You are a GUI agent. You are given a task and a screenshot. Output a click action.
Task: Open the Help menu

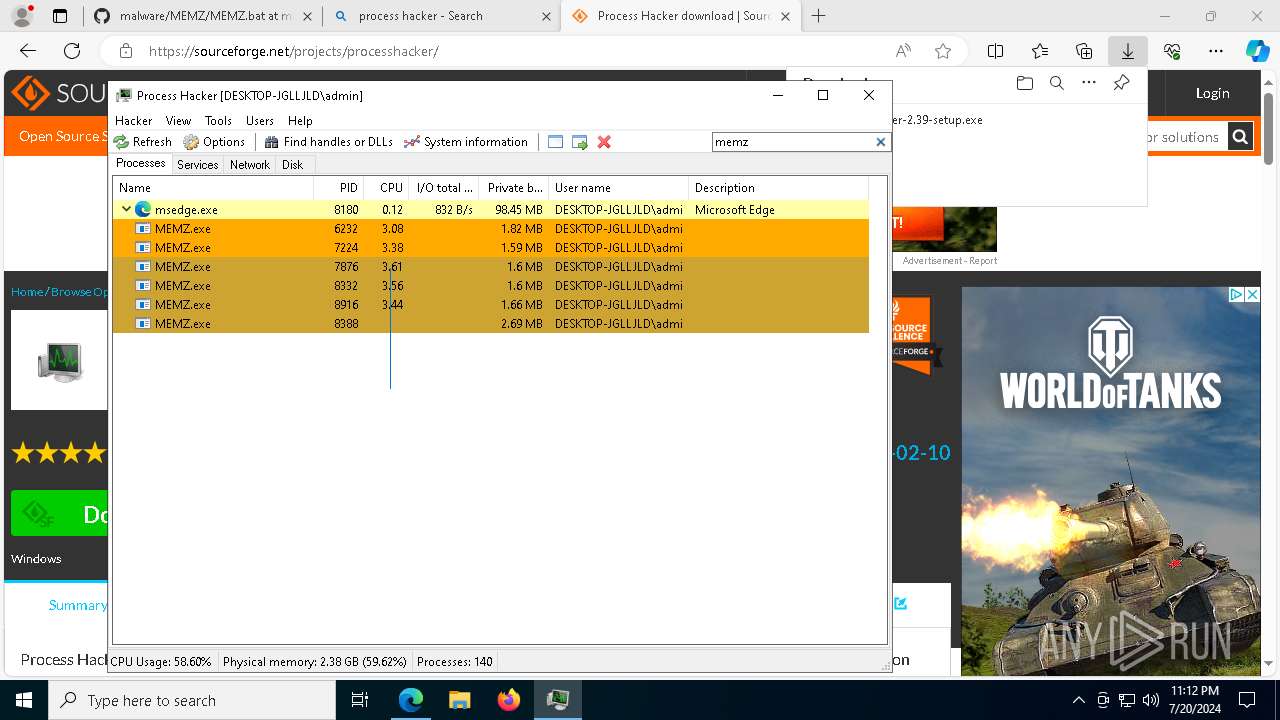click(x=300, y=120)
